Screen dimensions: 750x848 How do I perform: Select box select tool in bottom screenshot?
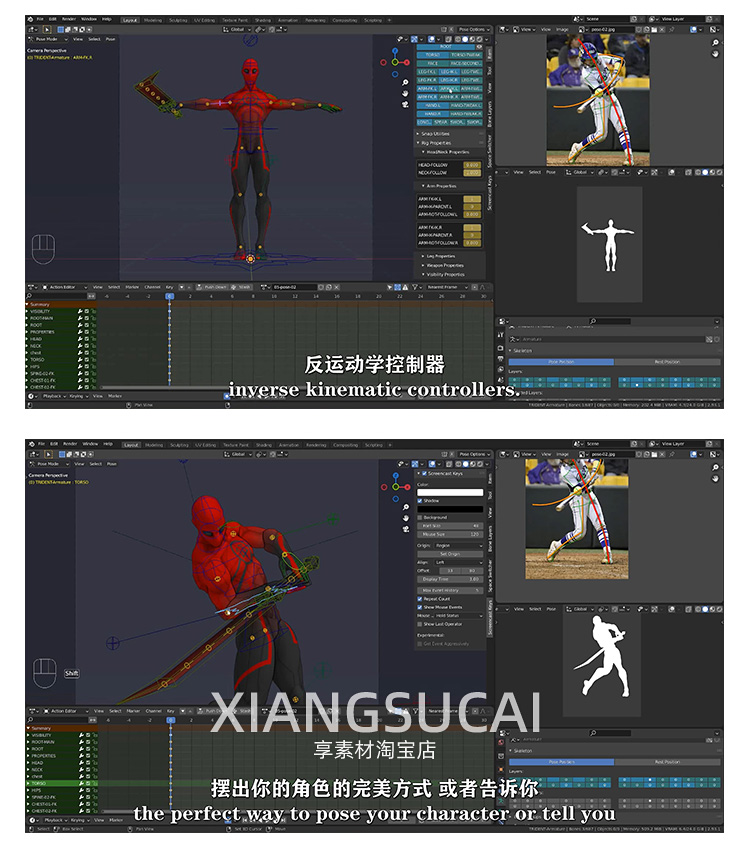coord(48,454)
